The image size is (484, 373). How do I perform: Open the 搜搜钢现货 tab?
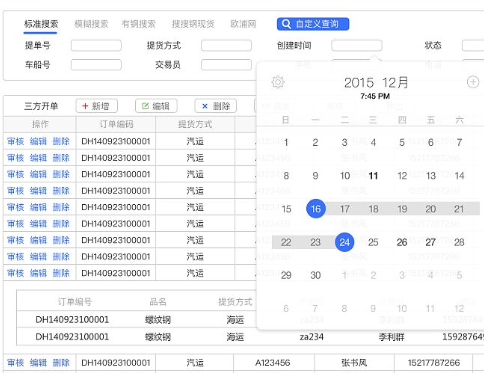(x=193, y=24)
